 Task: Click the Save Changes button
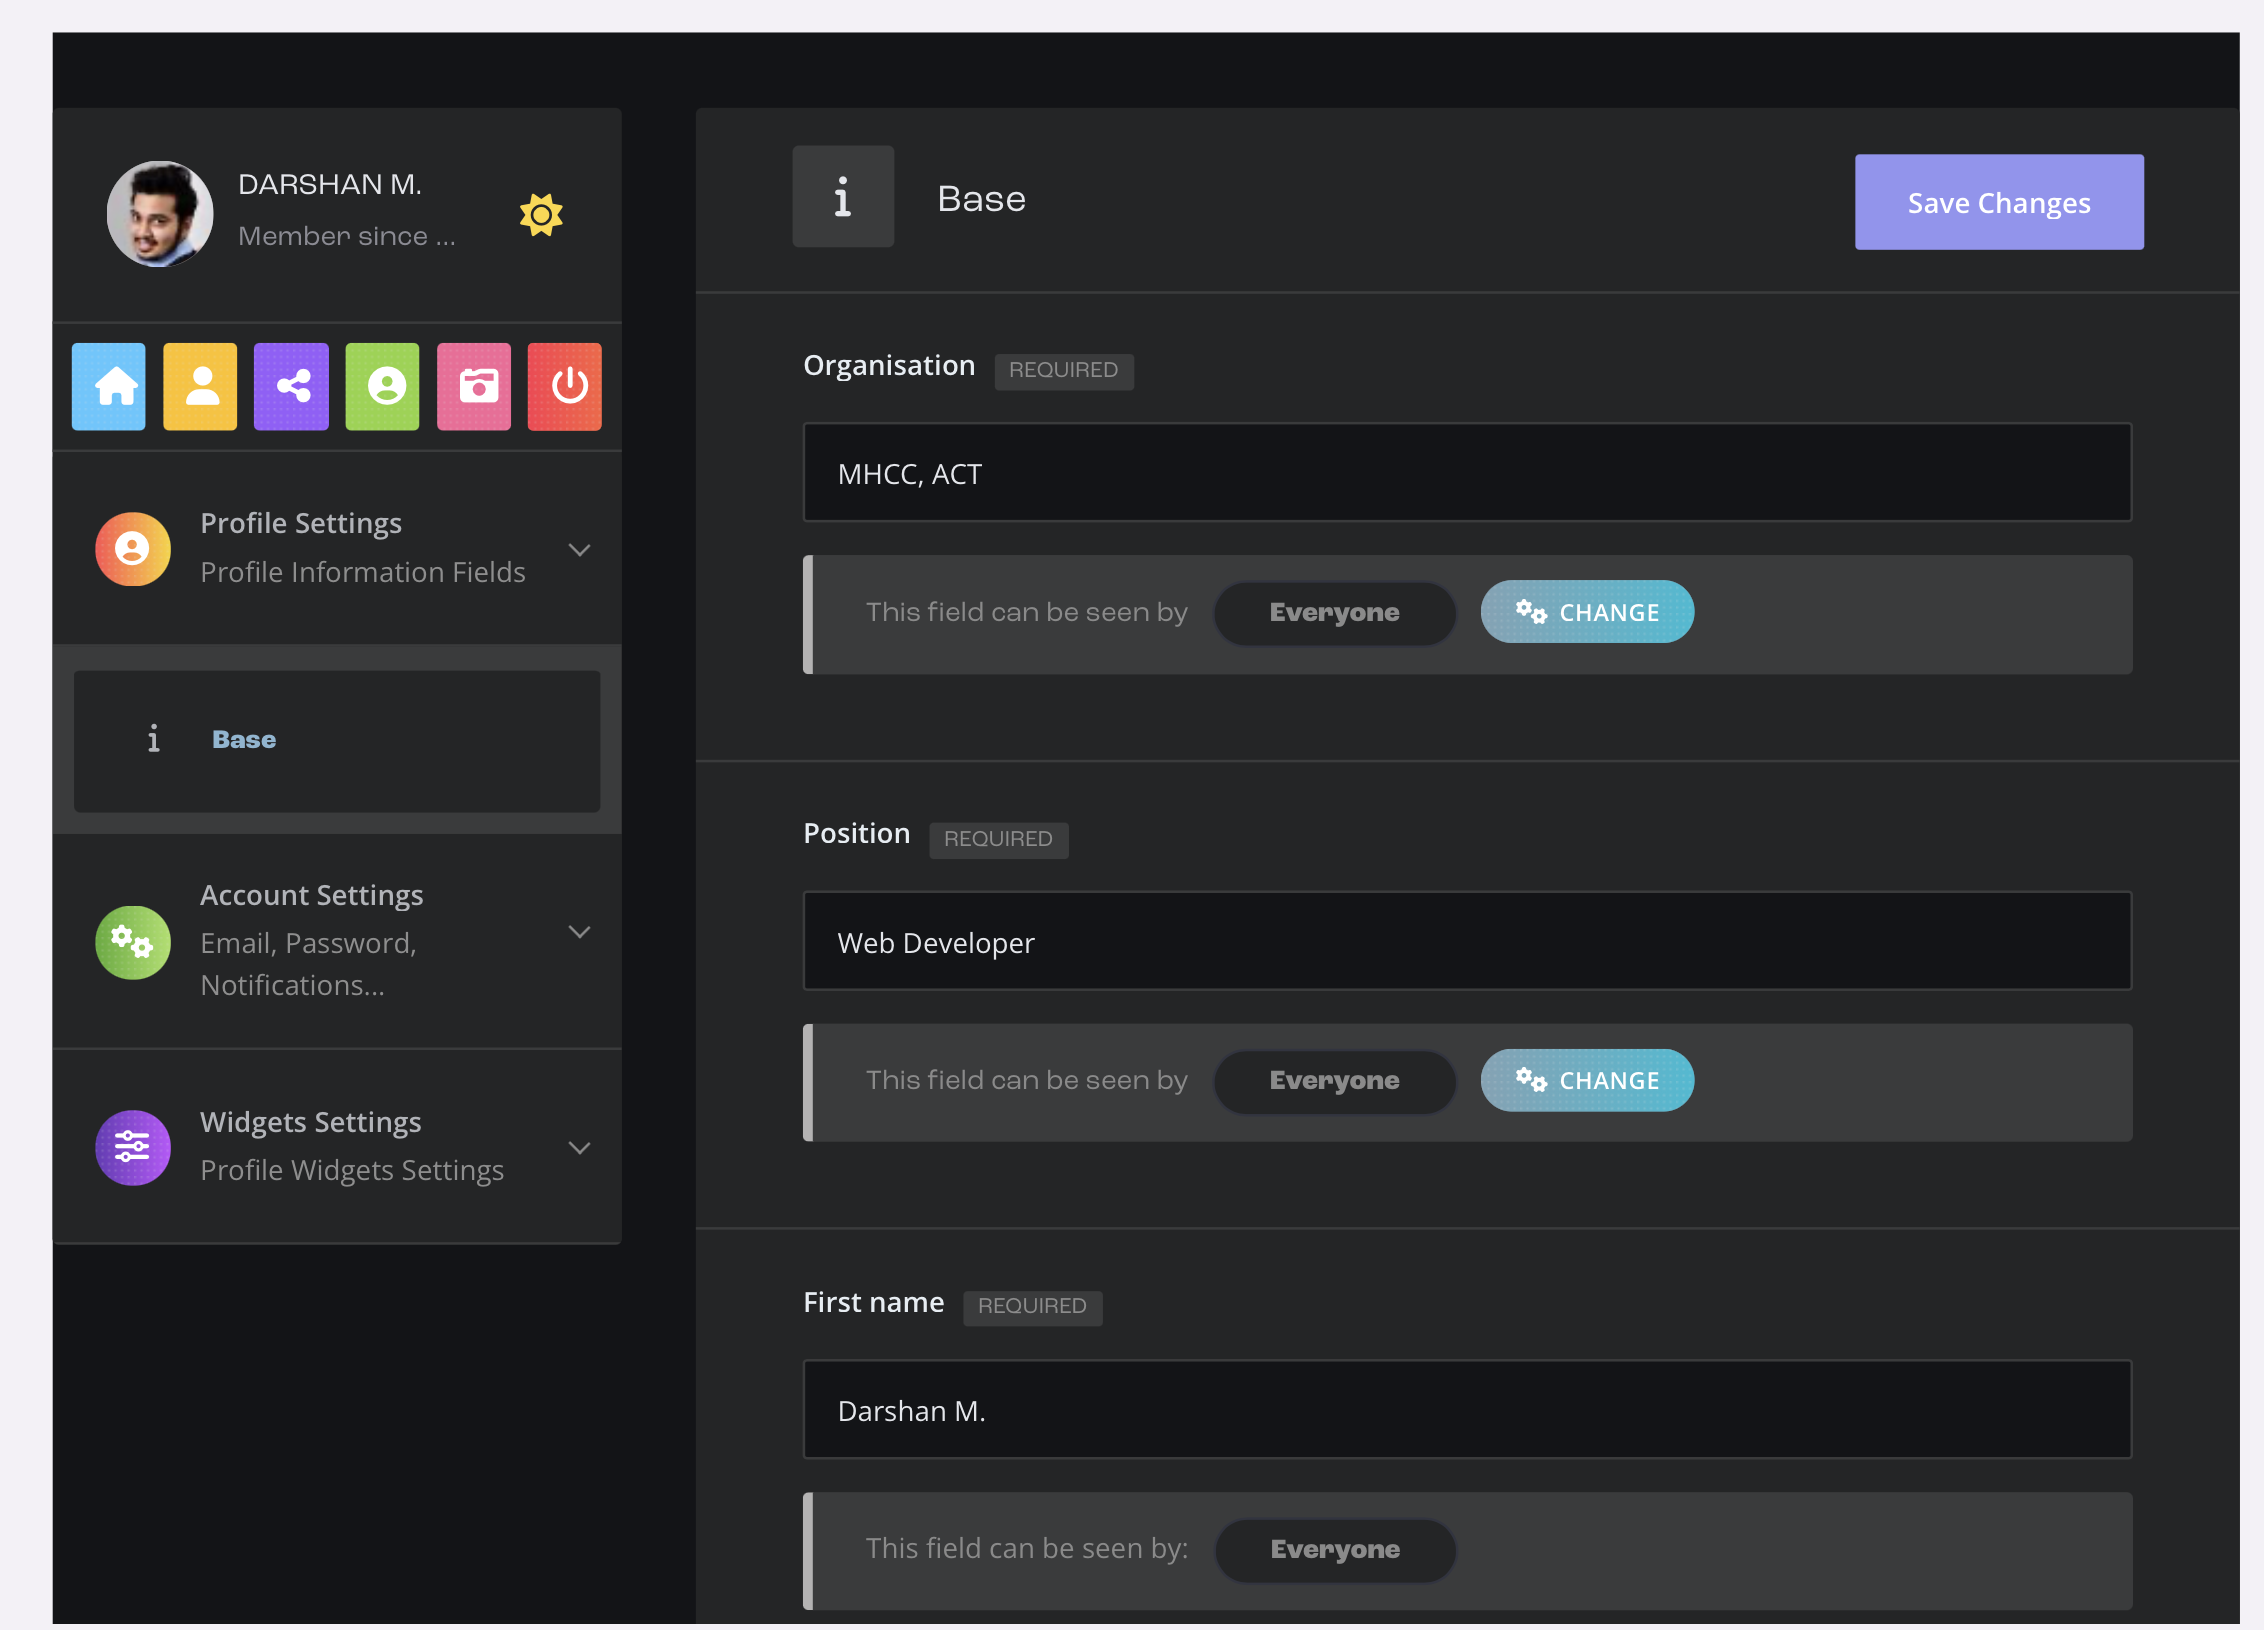[1999, 202]
